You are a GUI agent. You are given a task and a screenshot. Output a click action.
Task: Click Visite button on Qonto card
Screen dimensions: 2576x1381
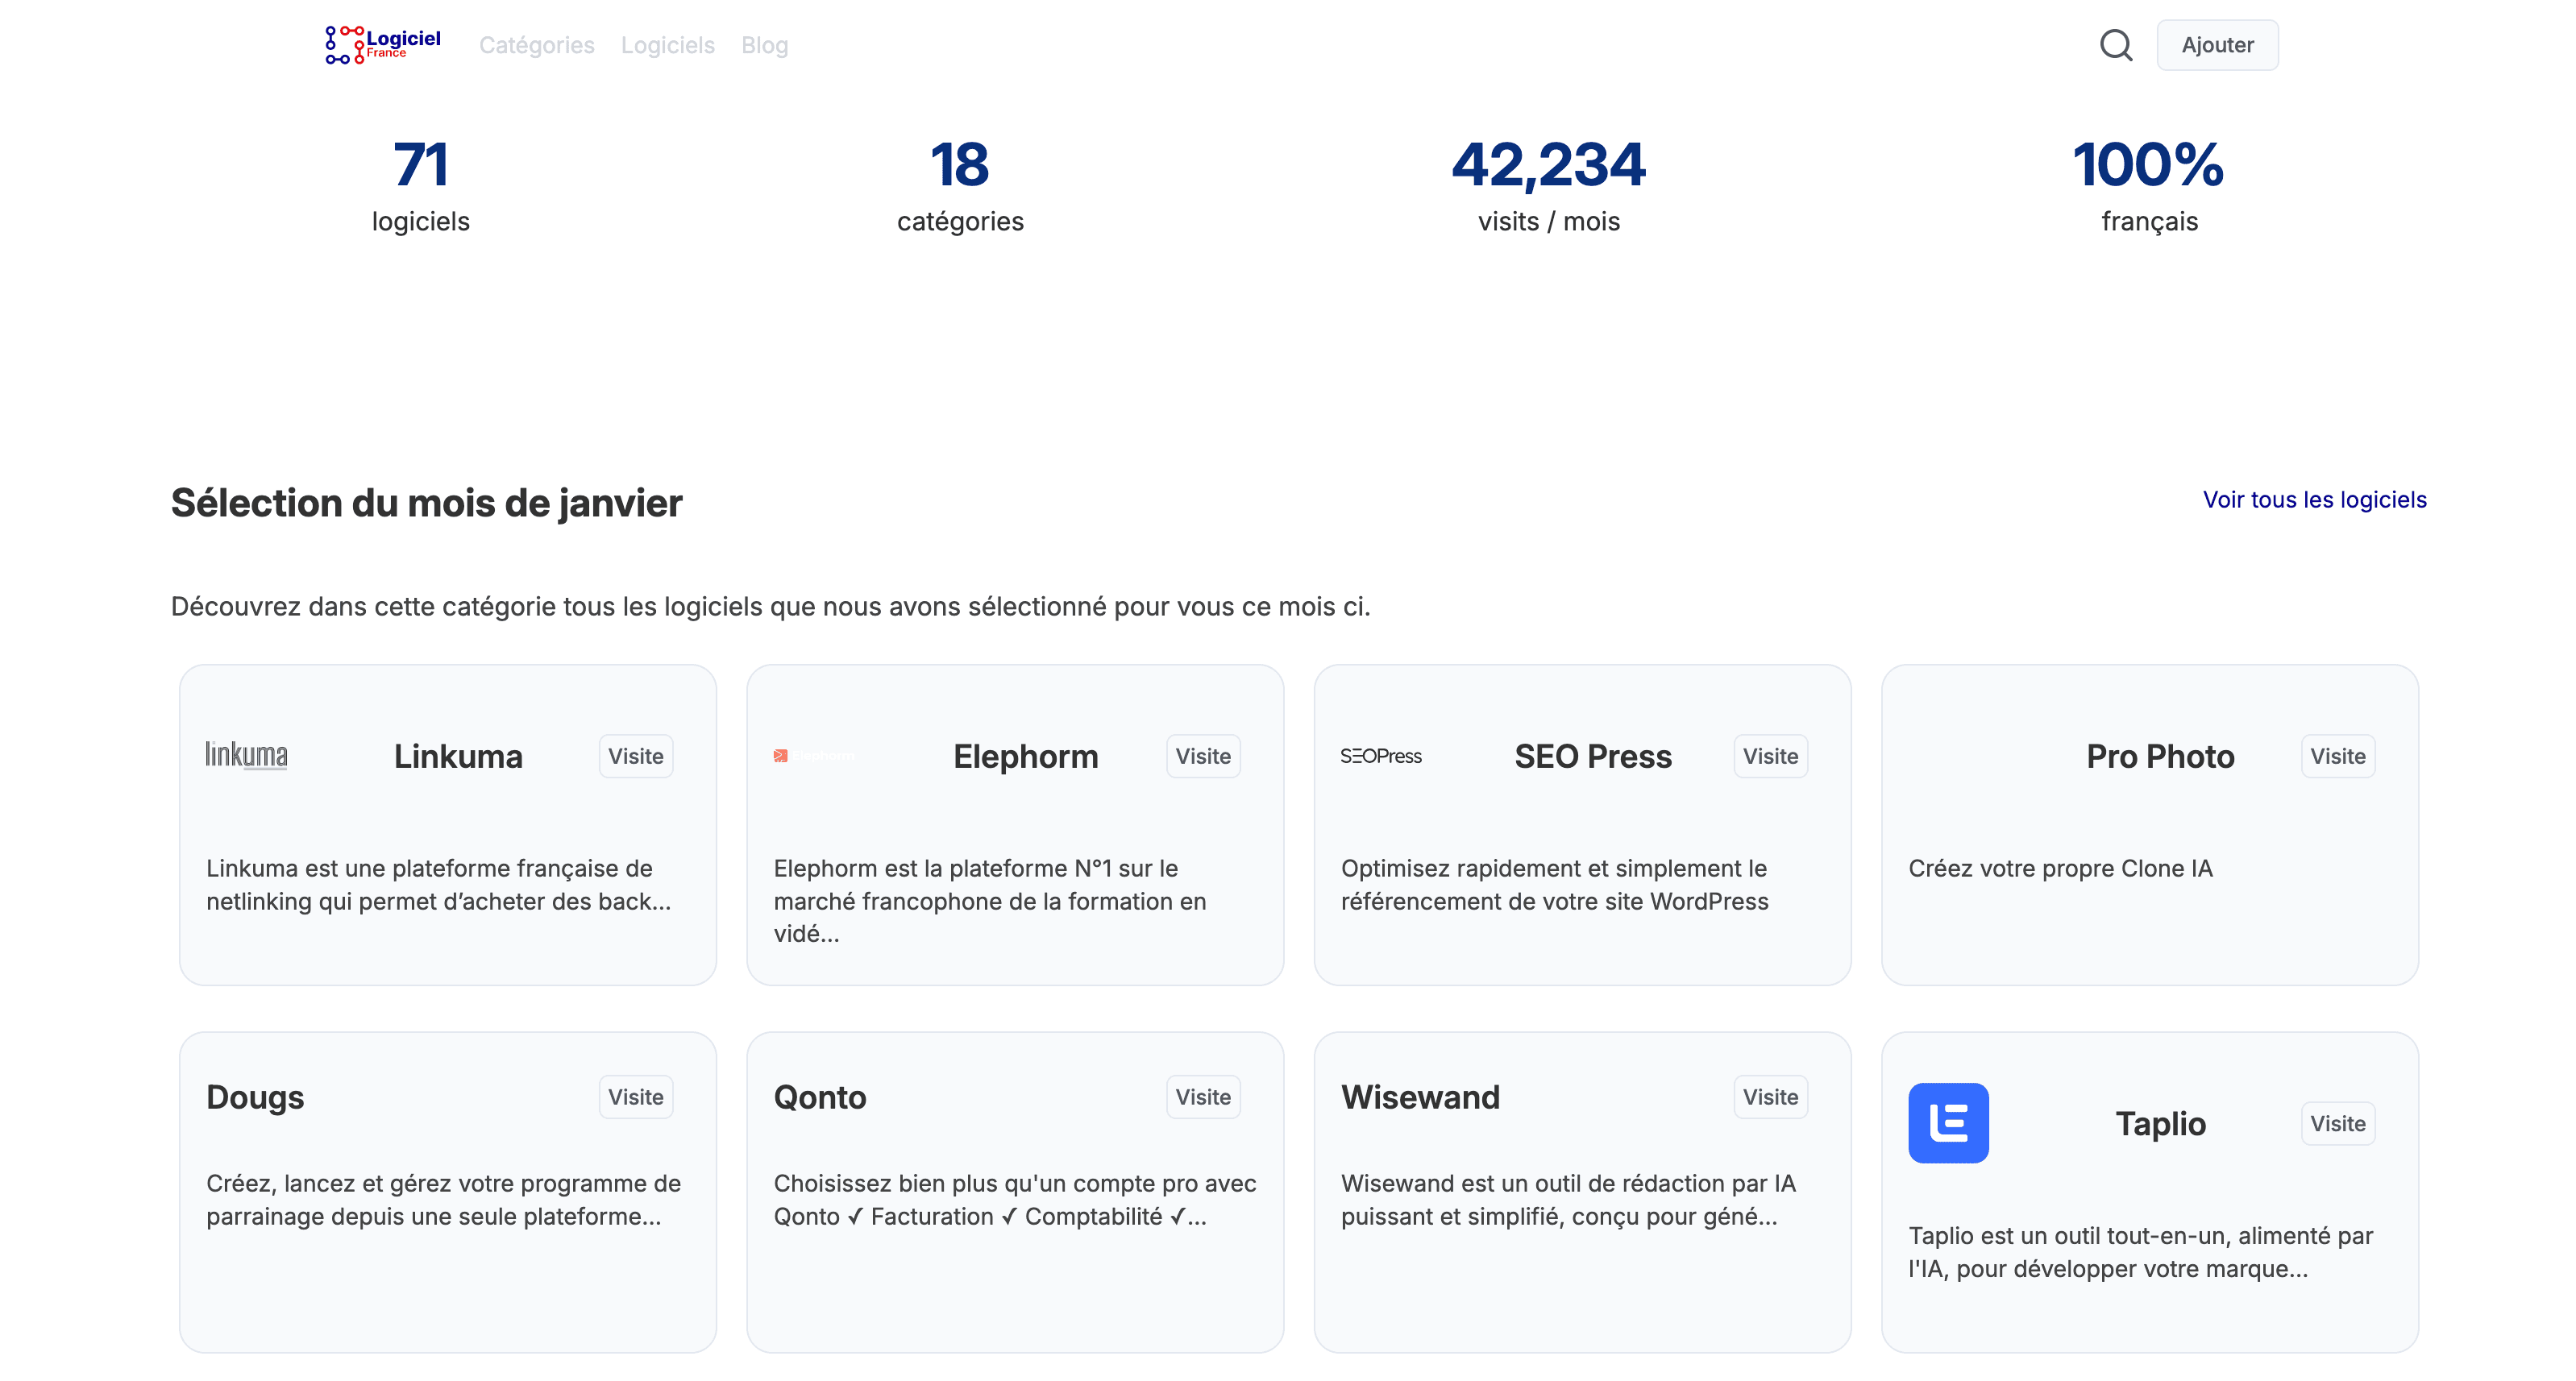tap(1202, 1097)
